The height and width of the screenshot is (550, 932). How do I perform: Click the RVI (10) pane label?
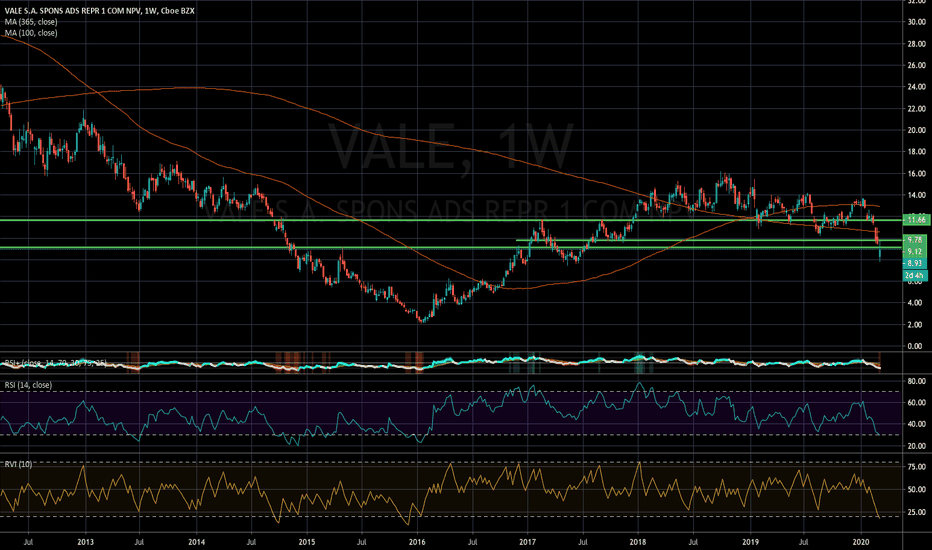pos(18,464)
